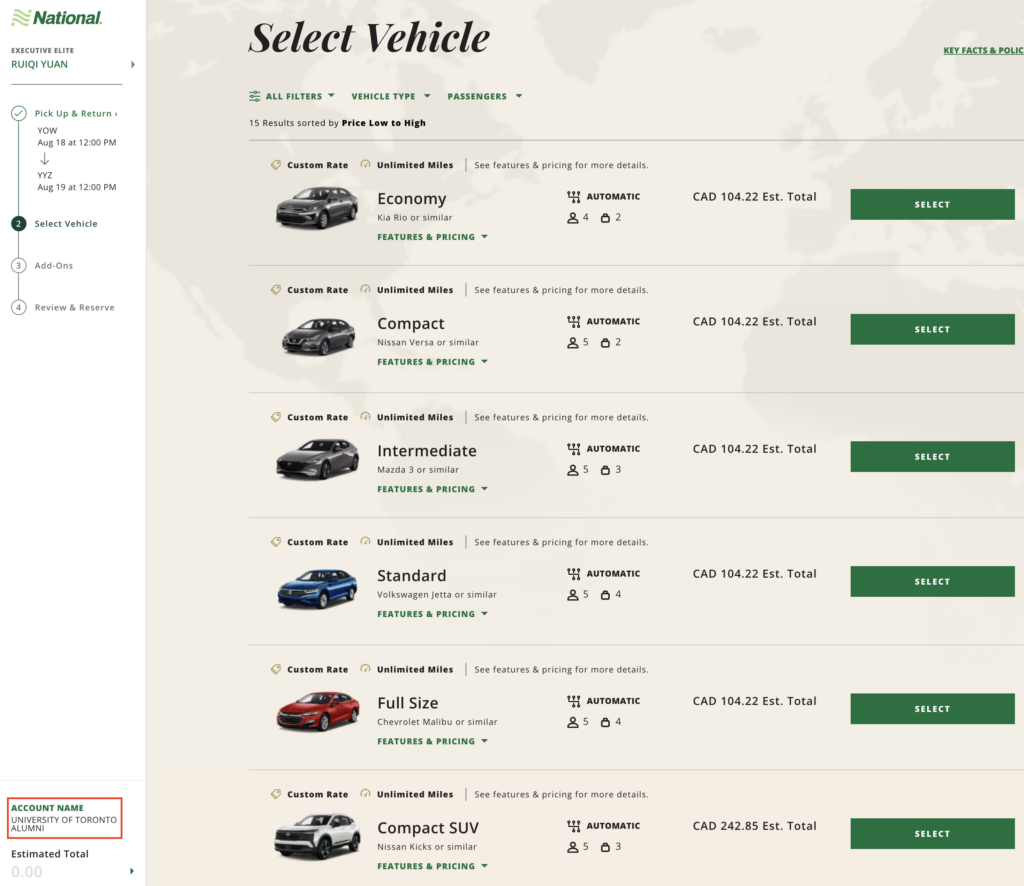Select the Economy Kia Rio vehicle

pos(932,204)
